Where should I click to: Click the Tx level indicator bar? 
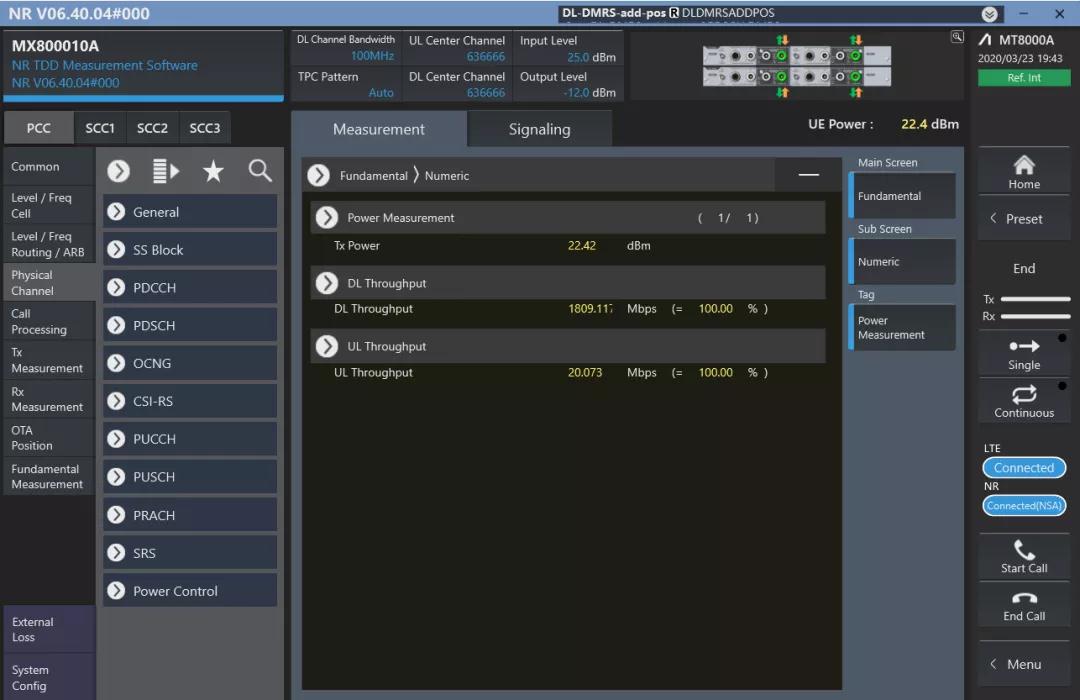click(x=1035, y=299)
